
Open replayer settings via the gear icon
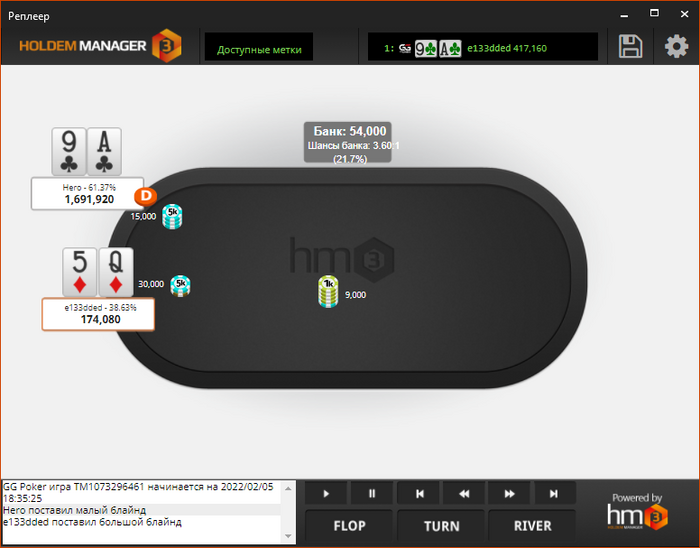tap(676, 46)
